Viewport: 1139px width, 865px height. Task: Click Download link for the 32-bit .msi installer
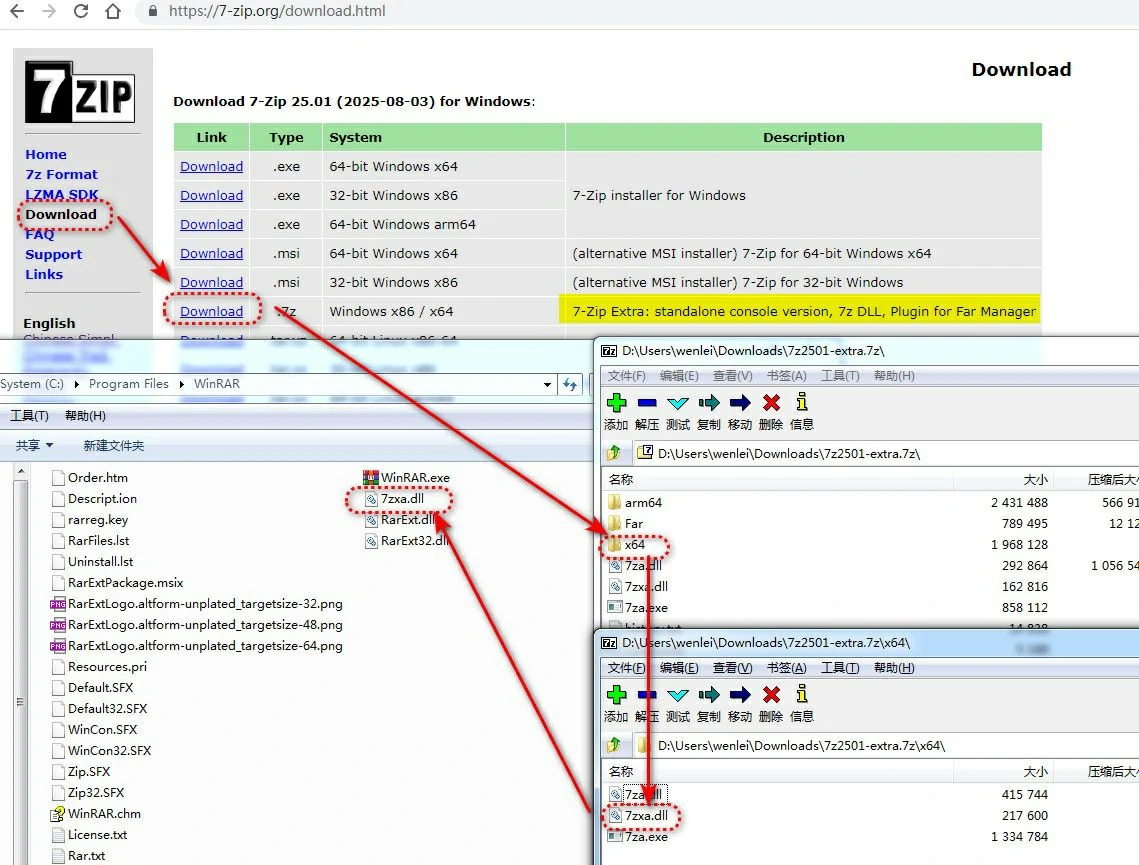(211, 282)
